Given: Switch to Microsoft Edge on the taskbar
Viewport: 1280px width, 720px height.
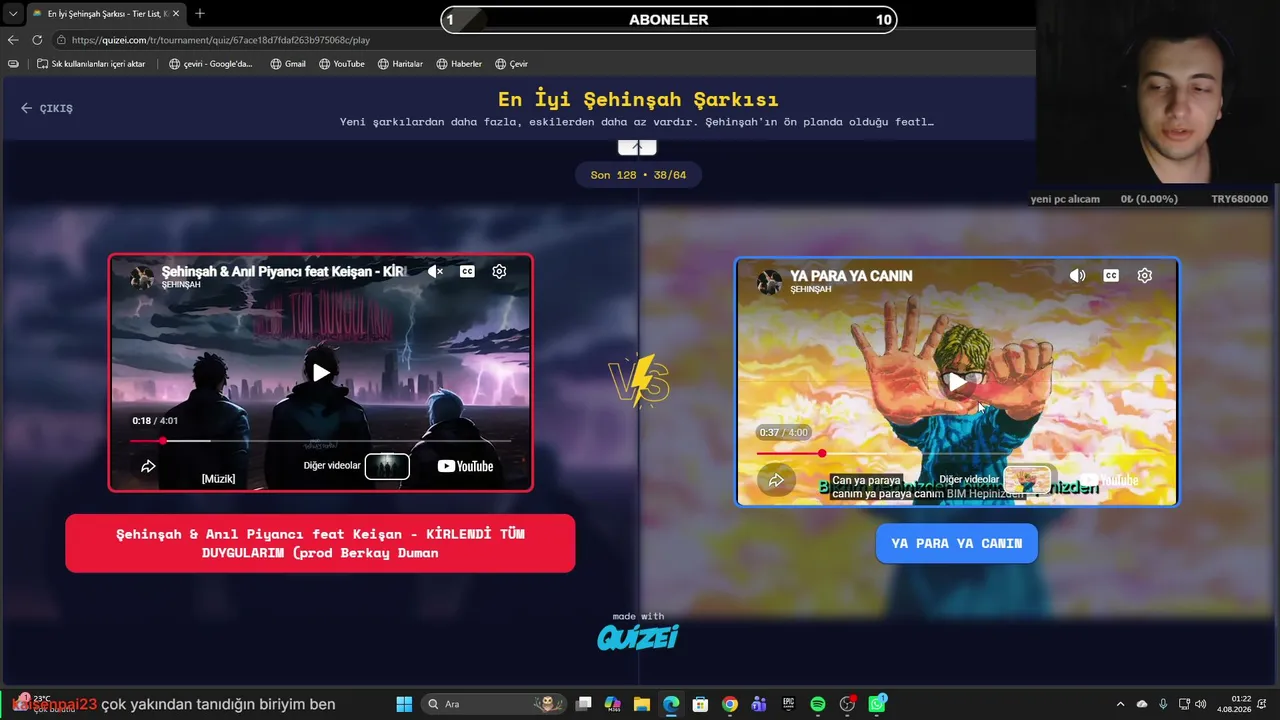Looking at the screenshot, I should coord(671,704).
